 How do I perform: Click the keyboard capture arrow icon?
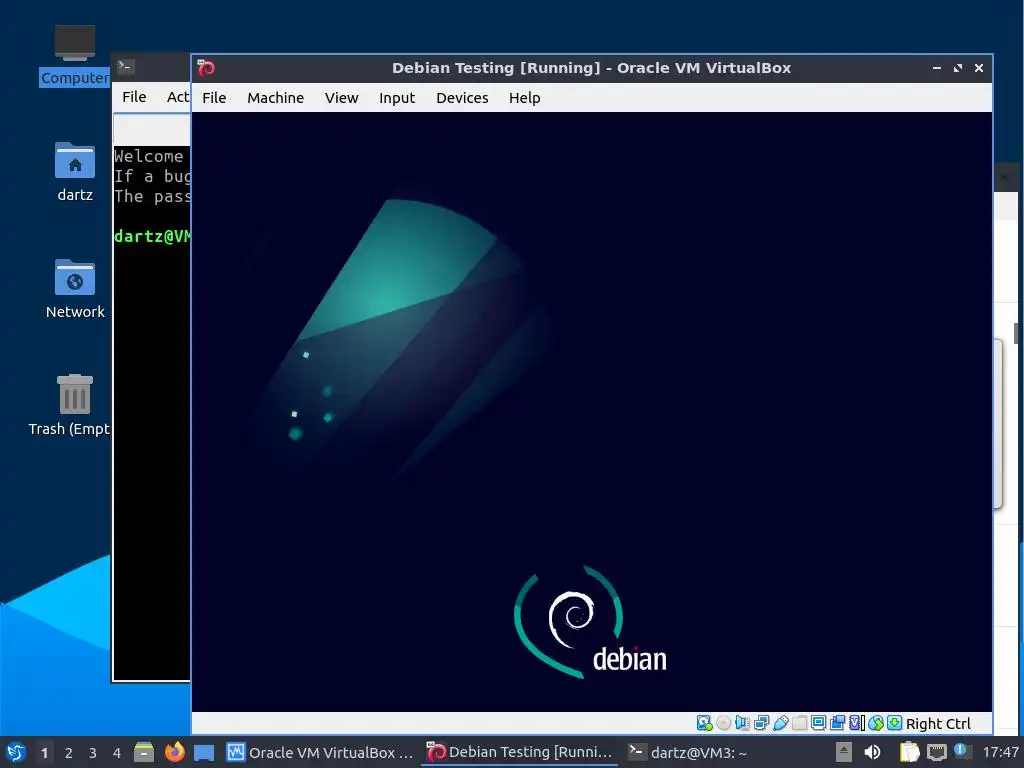(x=895, y=723)
